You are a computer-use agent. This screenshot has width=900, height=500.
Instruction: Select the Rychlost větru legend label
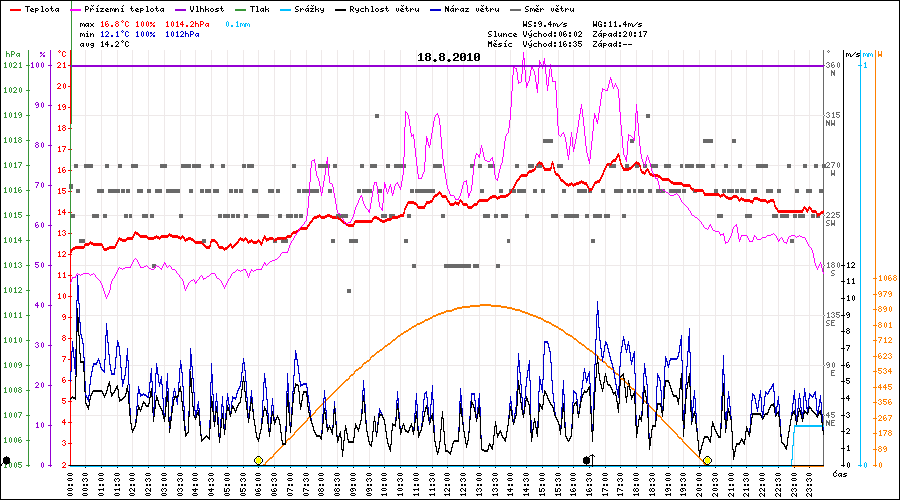coord(384,9)
